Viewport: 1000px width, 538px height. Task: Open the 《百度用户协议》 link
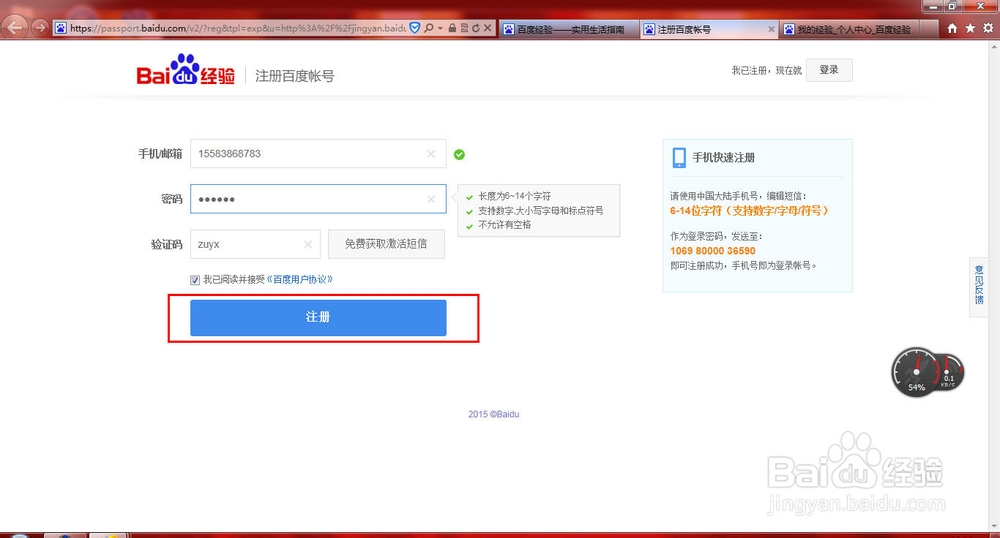300,279
